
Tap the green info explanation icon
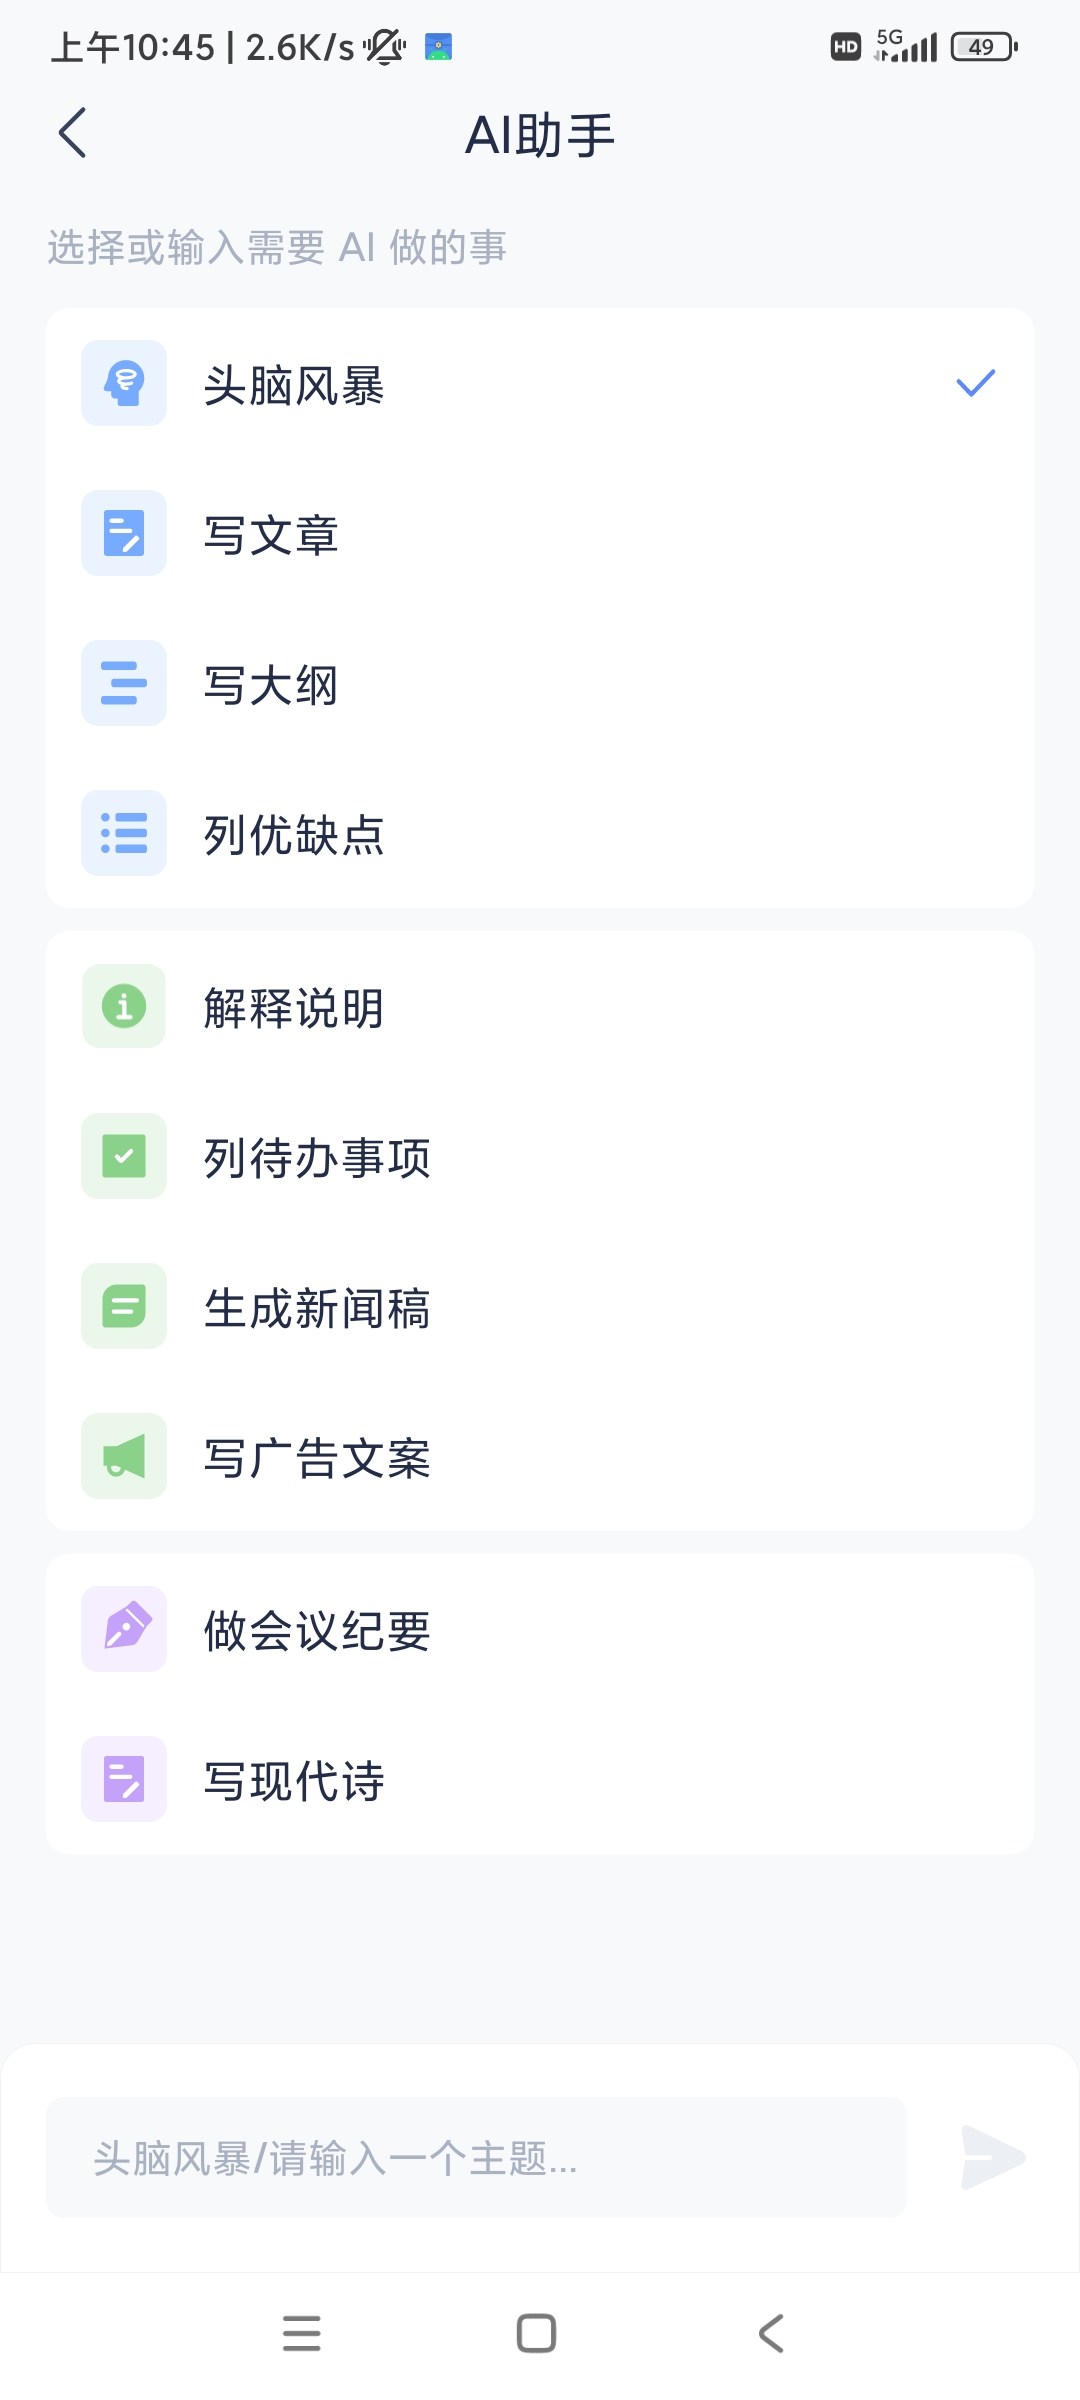tap(124, 1006)
